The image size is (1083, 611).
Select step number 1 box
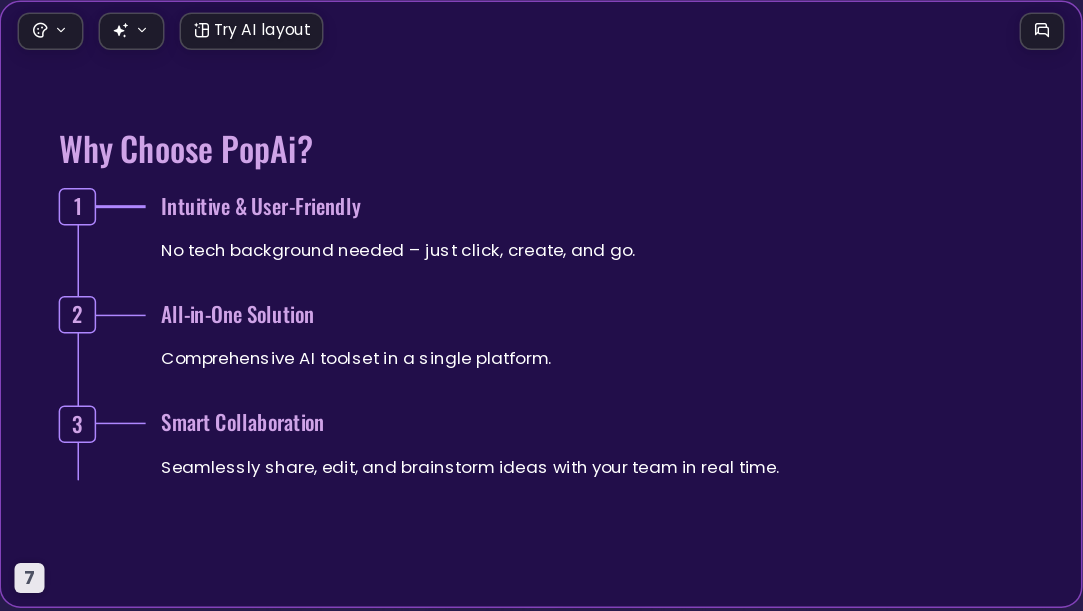pyautogui.click(x=77, y=206)
